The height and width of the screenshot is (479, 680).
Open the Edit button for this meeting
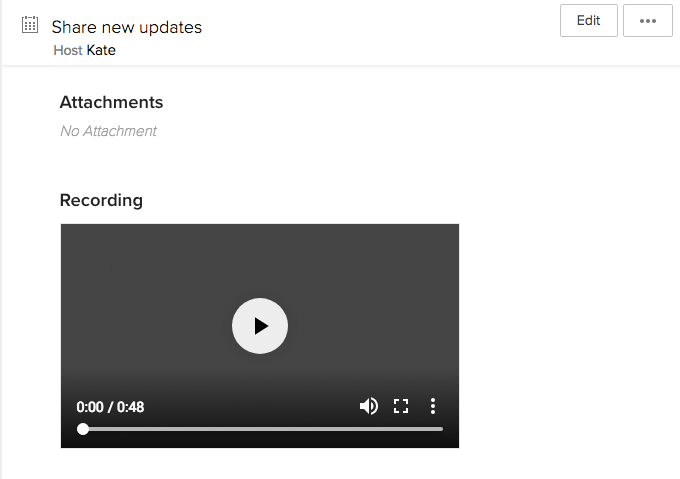[588, 20]
